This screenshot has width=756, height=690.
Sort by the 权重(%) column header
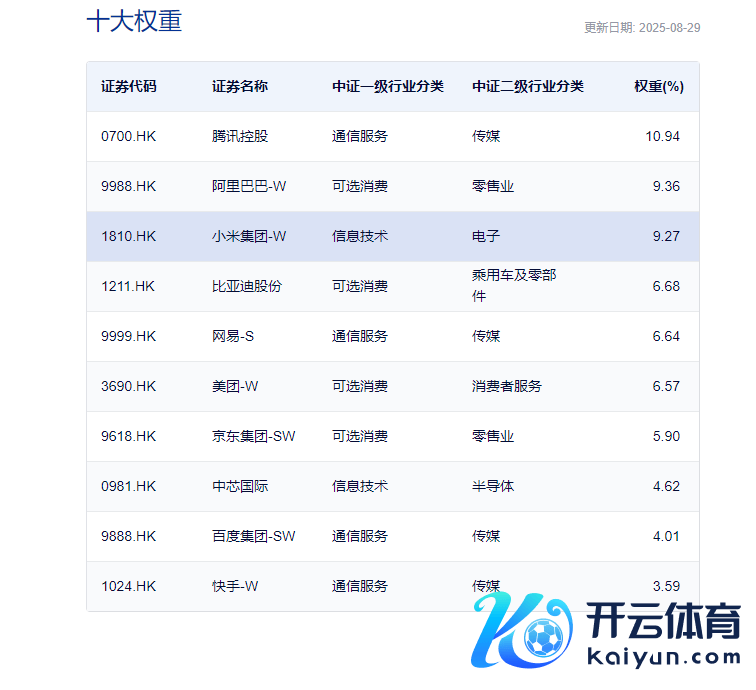(659, 87)
